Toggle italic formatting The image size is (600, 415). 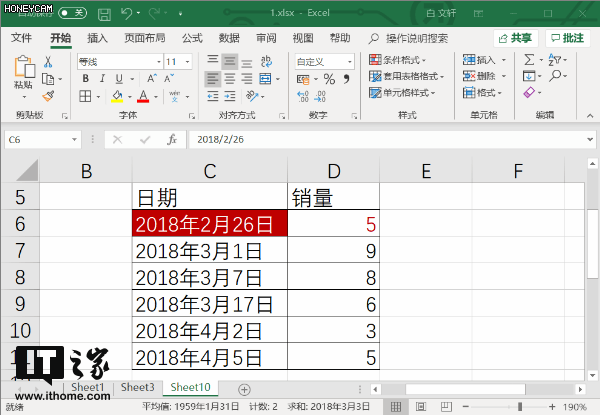coord(102,79)
